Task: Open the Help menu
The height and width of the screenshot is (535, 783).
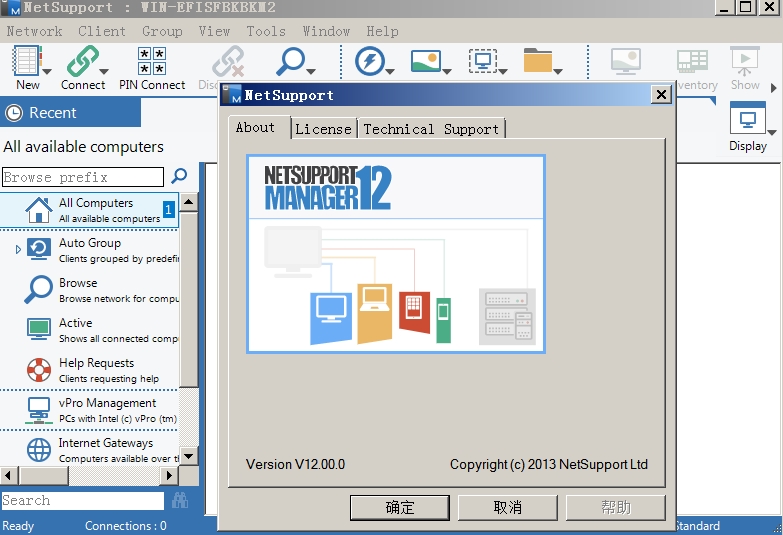Action: pyautogui.click(x=382, y=31)
